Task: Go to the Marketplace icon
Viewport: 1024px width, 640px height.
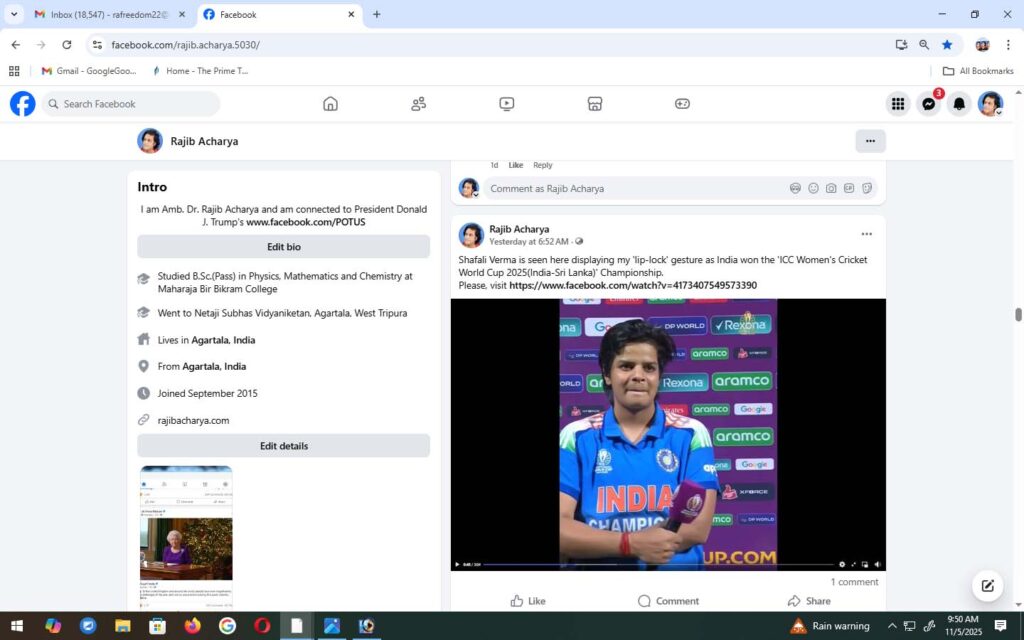Action: click(x=594, y=104)
